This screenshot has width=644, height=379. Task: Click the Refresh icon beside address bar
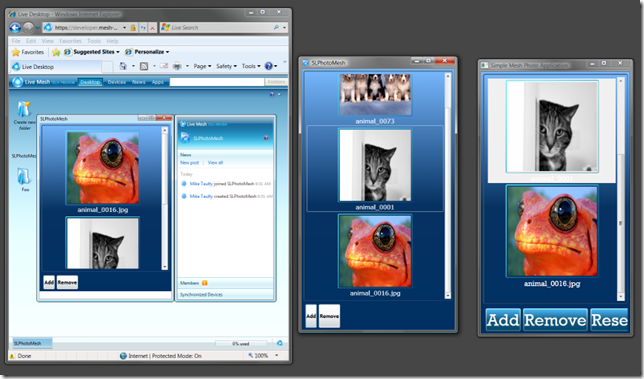point(143,28)
